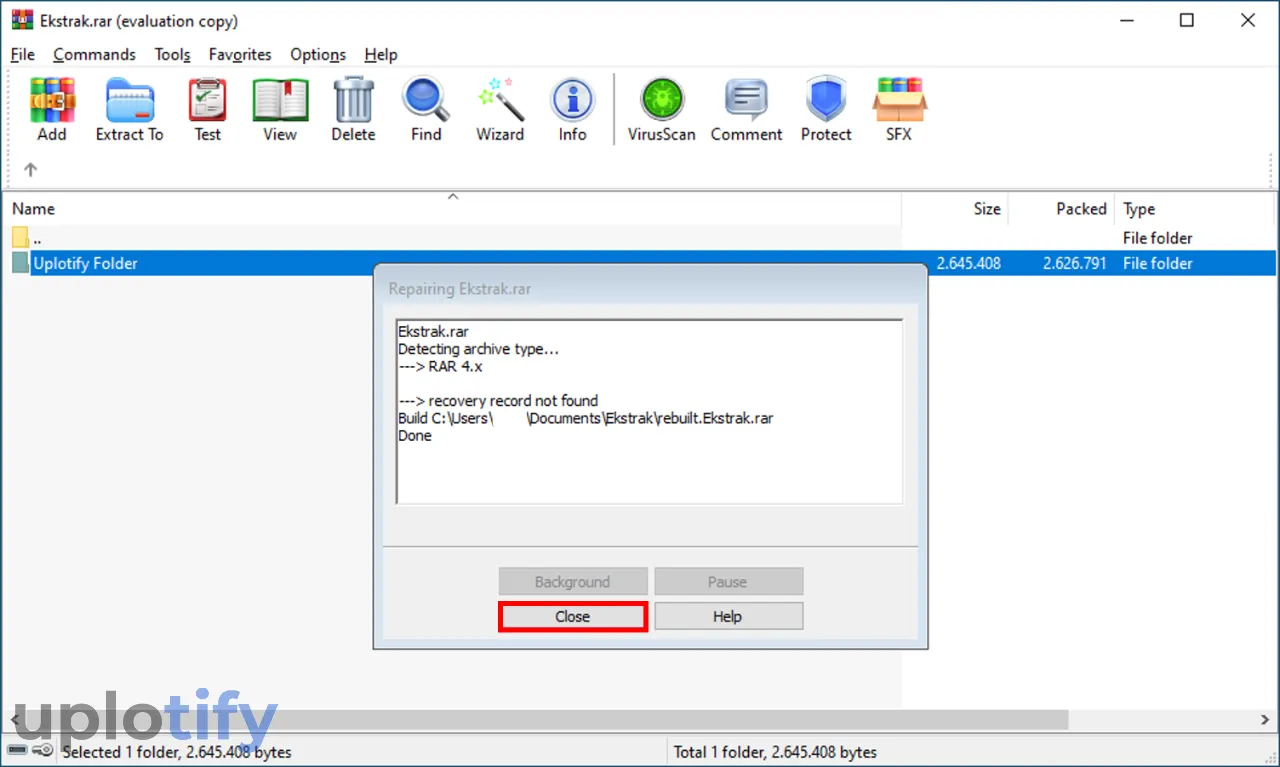Open the Options menu
Image resolution: width=1280 pixels, height=767 pixels.
pyautogui.click(x=318, y=55)
